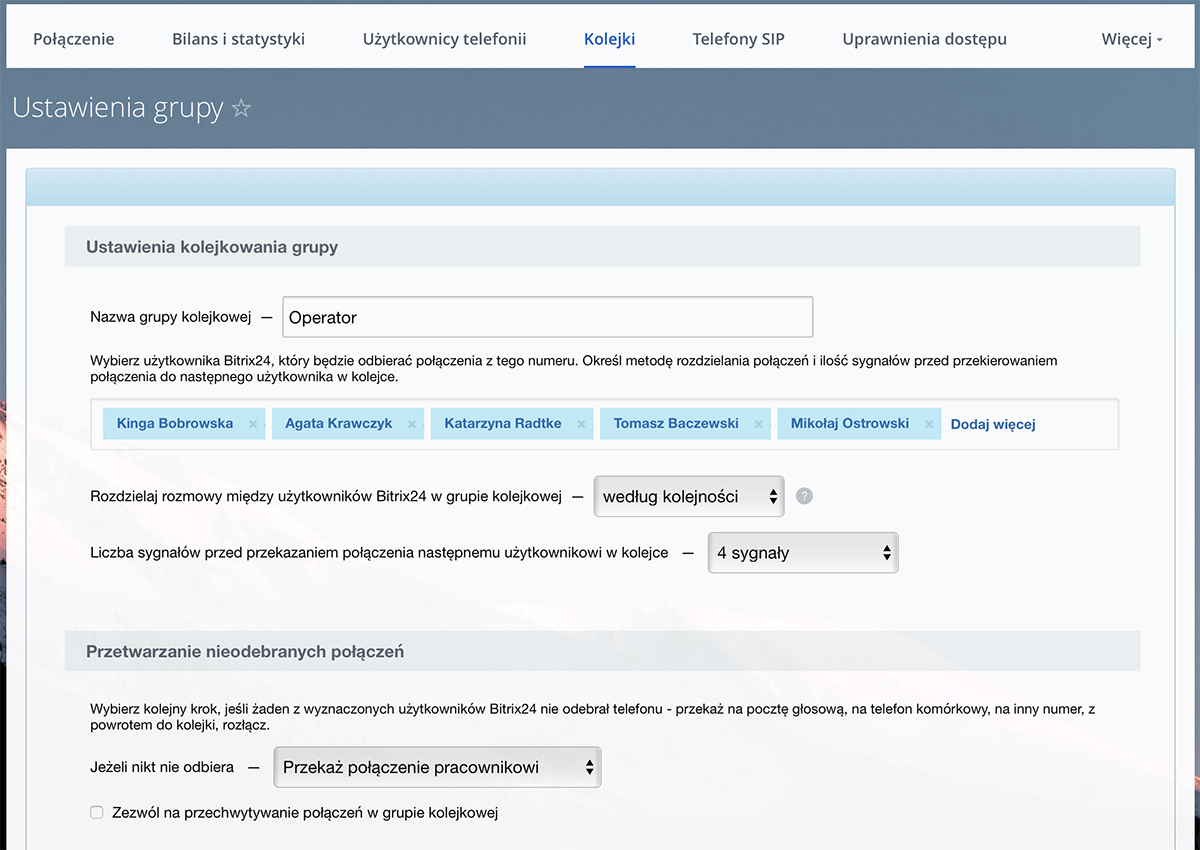The image size is (1200, 850).
Task: Open the '4 sygnały' ring count dropdown
Action: pyautogui.click(x=803, y=553)
